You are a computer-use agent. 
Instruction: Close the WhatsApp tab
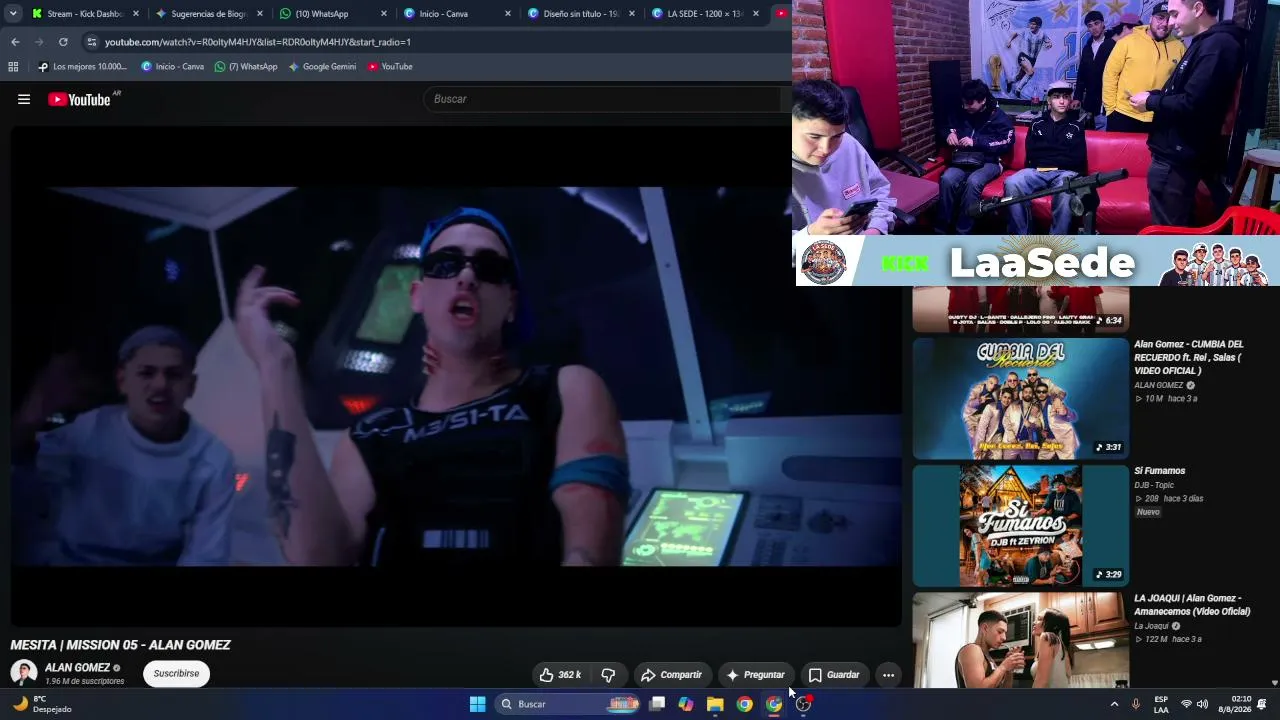(x=383, y=14)
